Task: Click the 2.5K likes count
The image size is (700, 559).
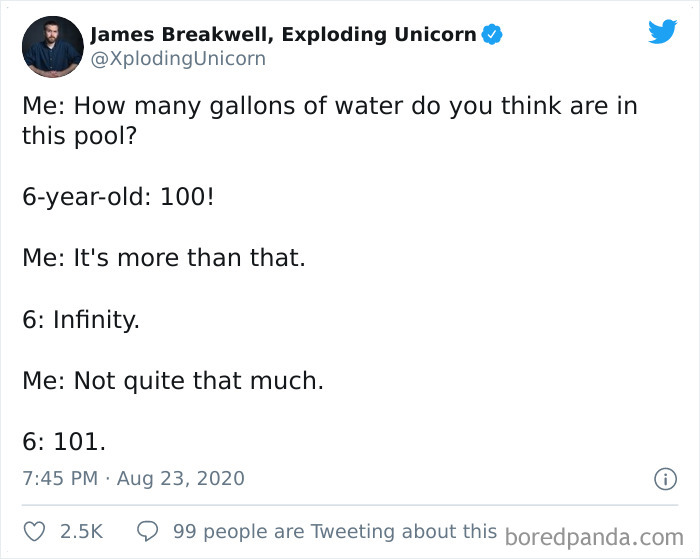Action: (x=81, y=532)
